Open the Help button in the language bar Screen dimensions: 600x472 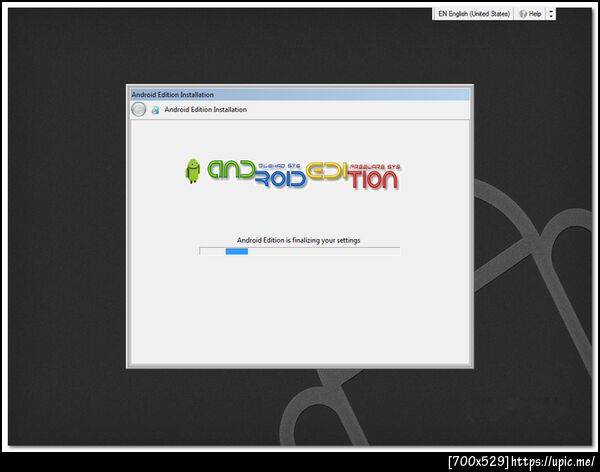[530, 14]
